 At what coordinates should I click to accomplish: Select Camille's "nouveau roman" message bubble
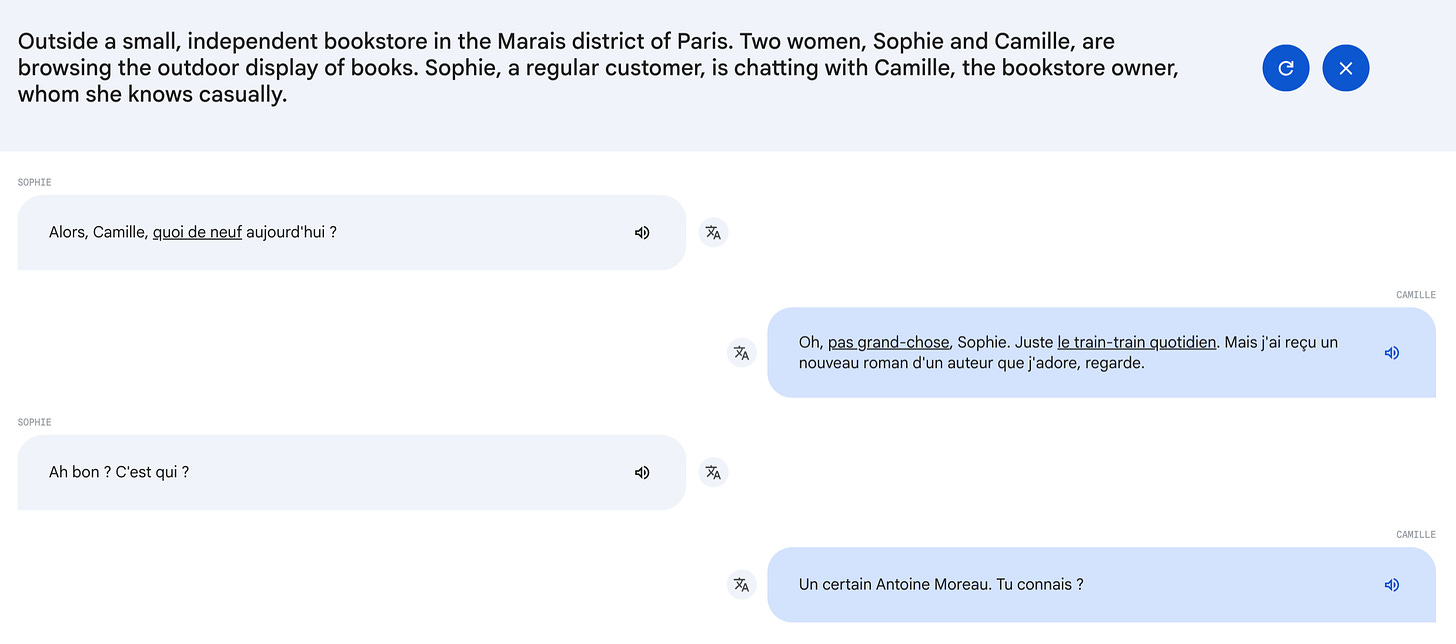(x=1101, y=352)
